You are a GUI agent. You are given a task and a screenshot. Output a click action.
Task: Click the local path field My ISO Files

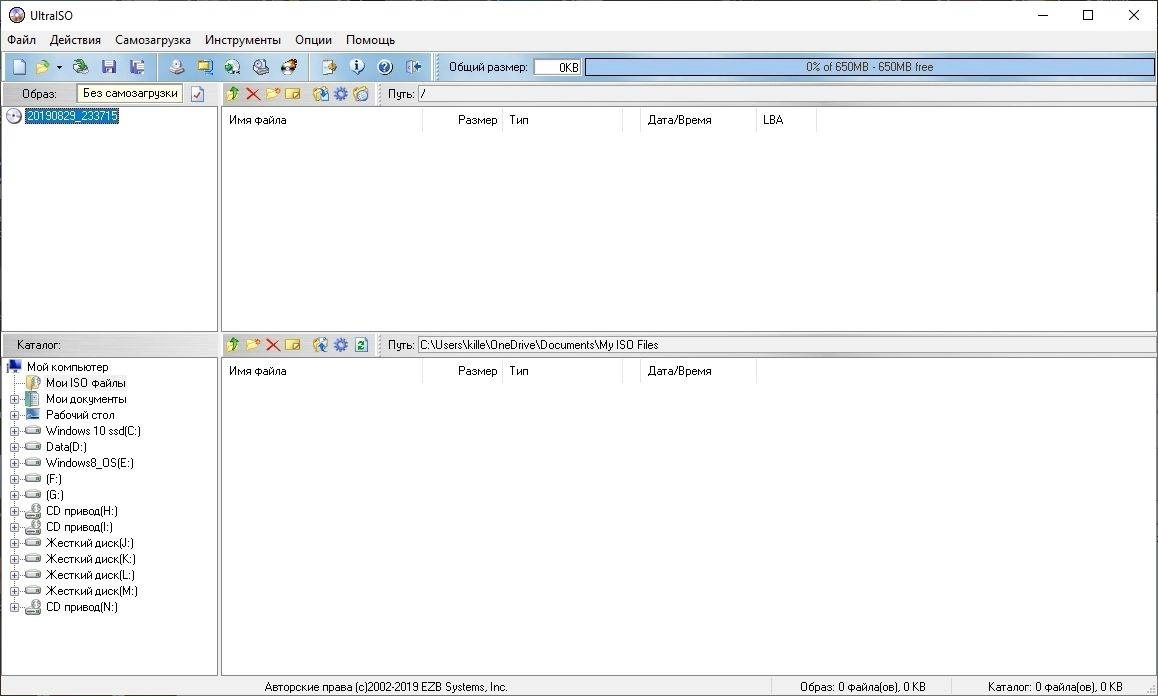(787, 345)
